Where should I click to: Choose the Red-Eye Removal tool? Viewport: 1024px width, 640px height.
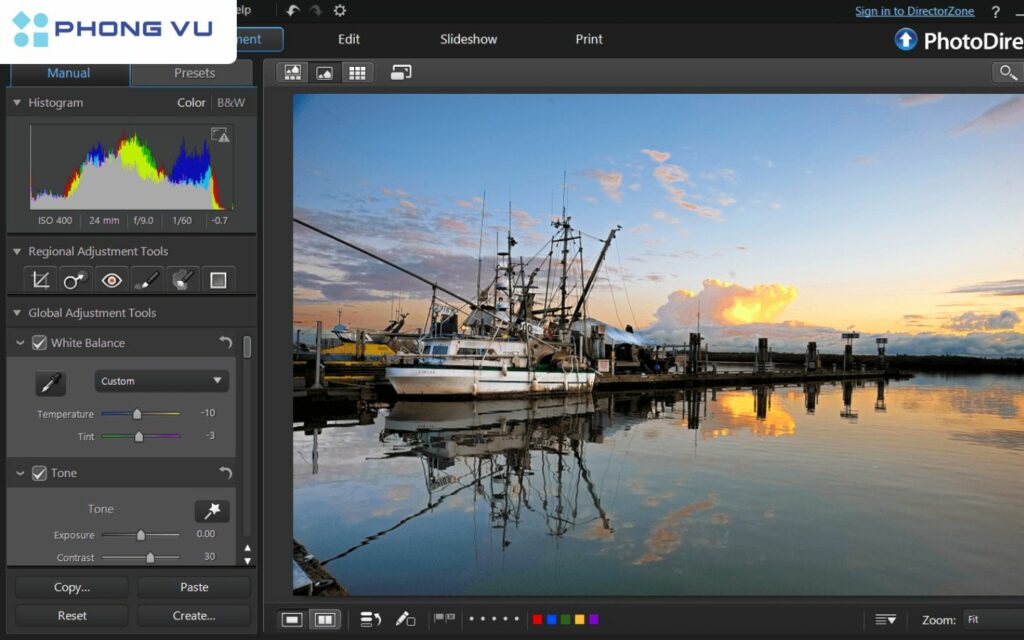click(111, 280)
